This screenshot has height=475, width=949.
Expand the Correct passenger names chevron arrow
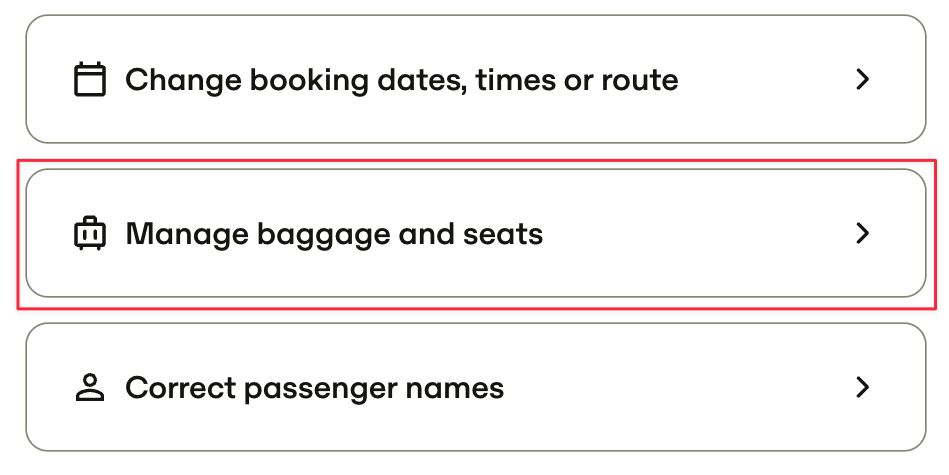click(x=862, y=387)
